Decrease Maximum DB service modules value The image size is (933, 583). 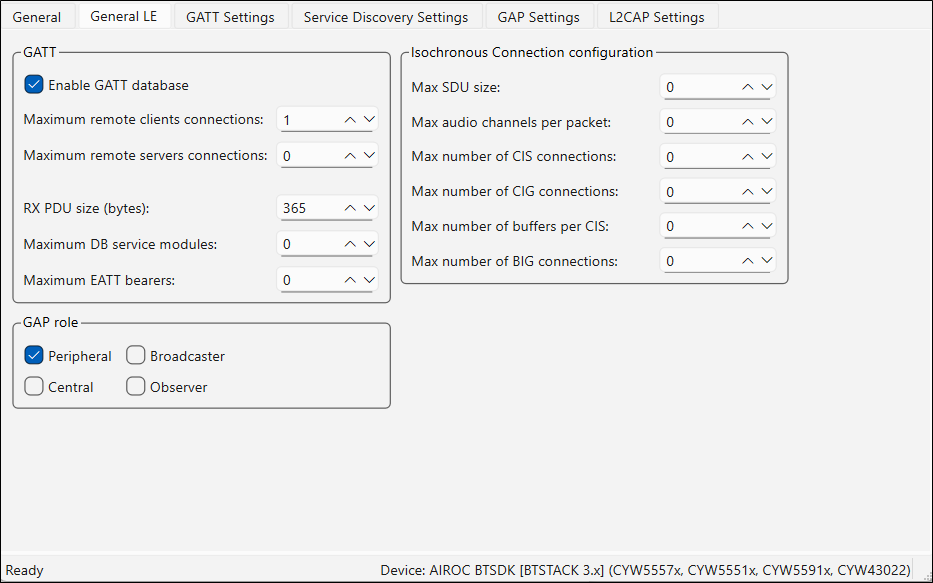(368, 244)
